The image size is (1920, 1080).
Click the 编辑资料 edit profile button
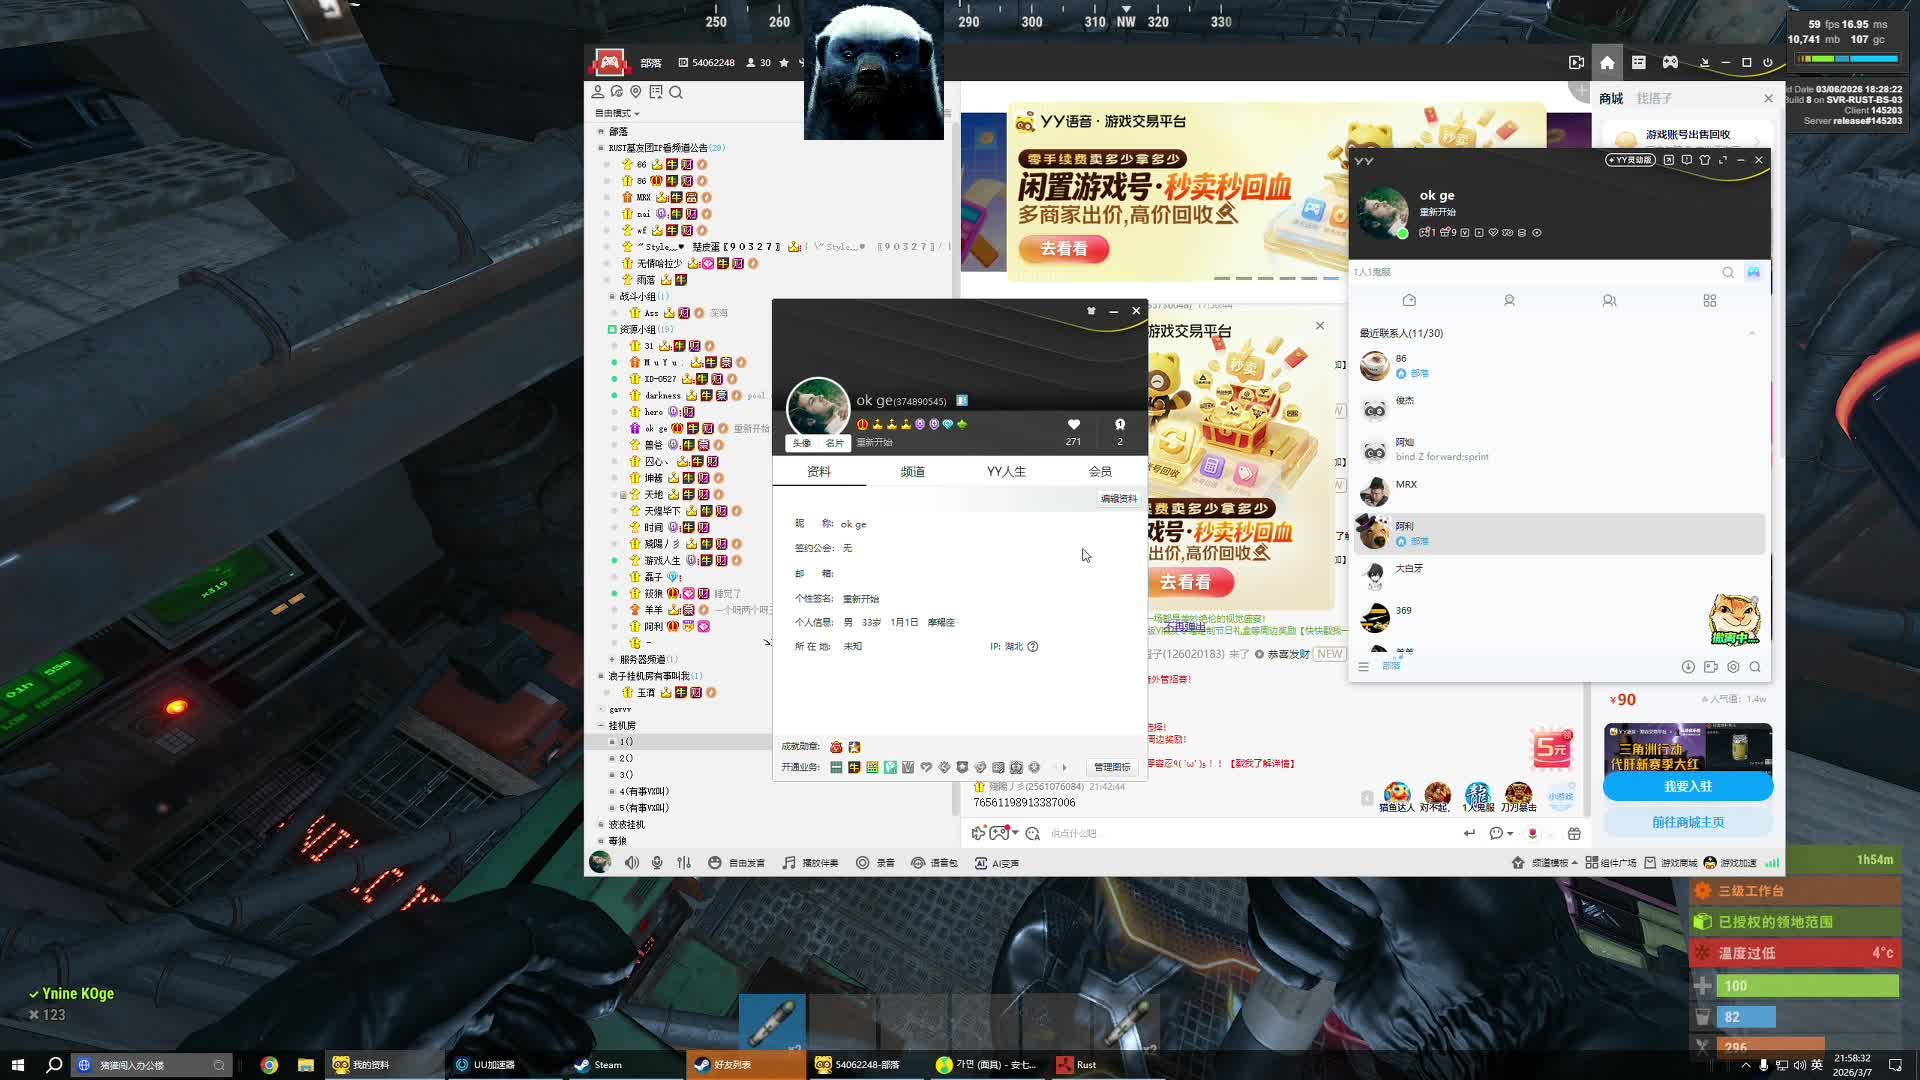coord(1119,498)
